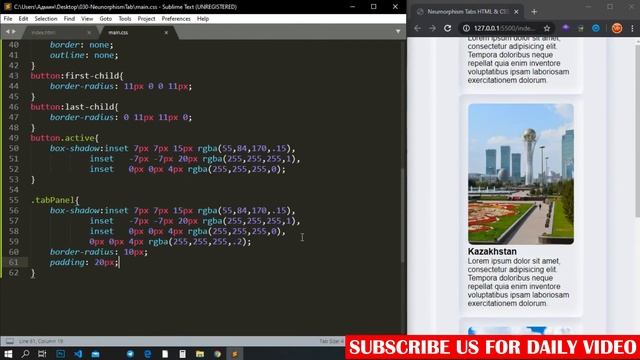Open the Preferences menu
The image size is (640, 360).
176,19
